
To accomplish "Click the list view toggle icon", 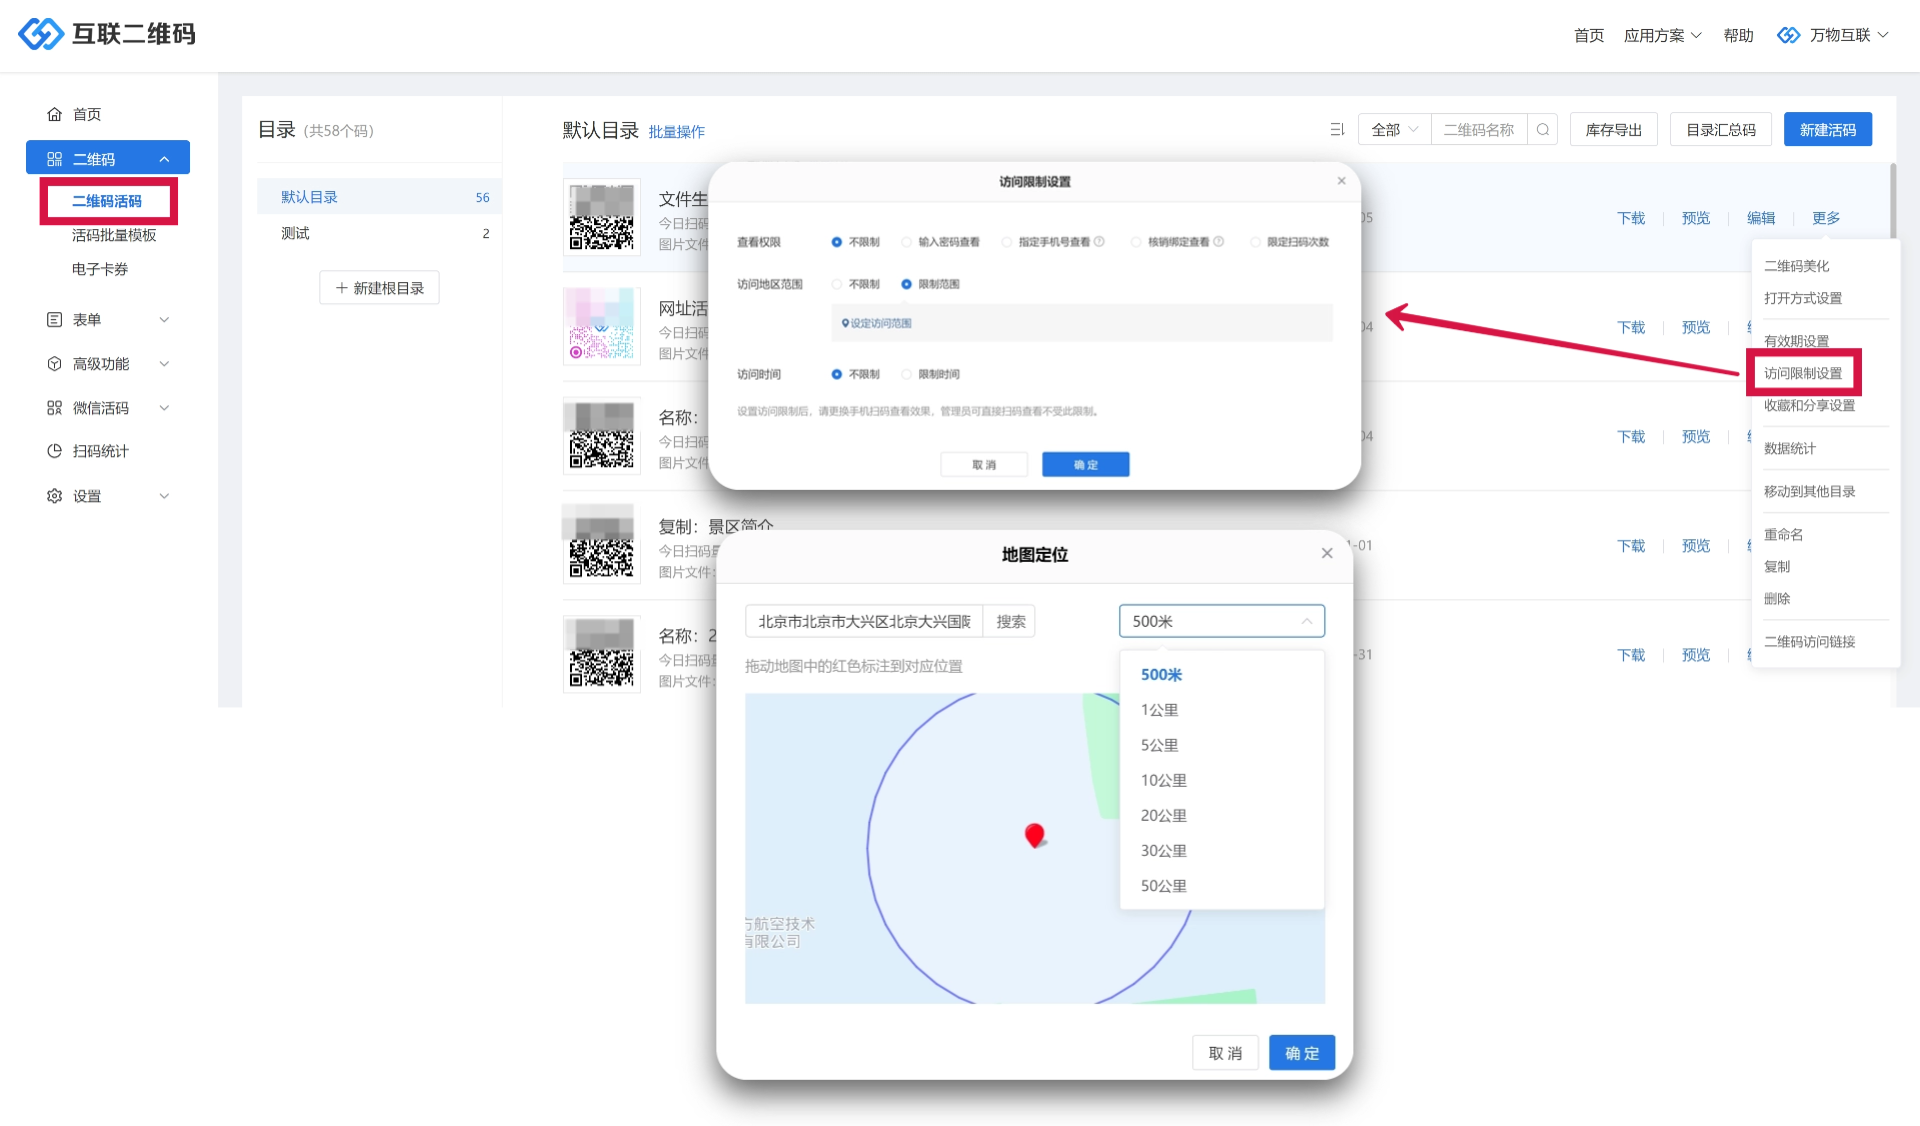I will coord(1337,130).
